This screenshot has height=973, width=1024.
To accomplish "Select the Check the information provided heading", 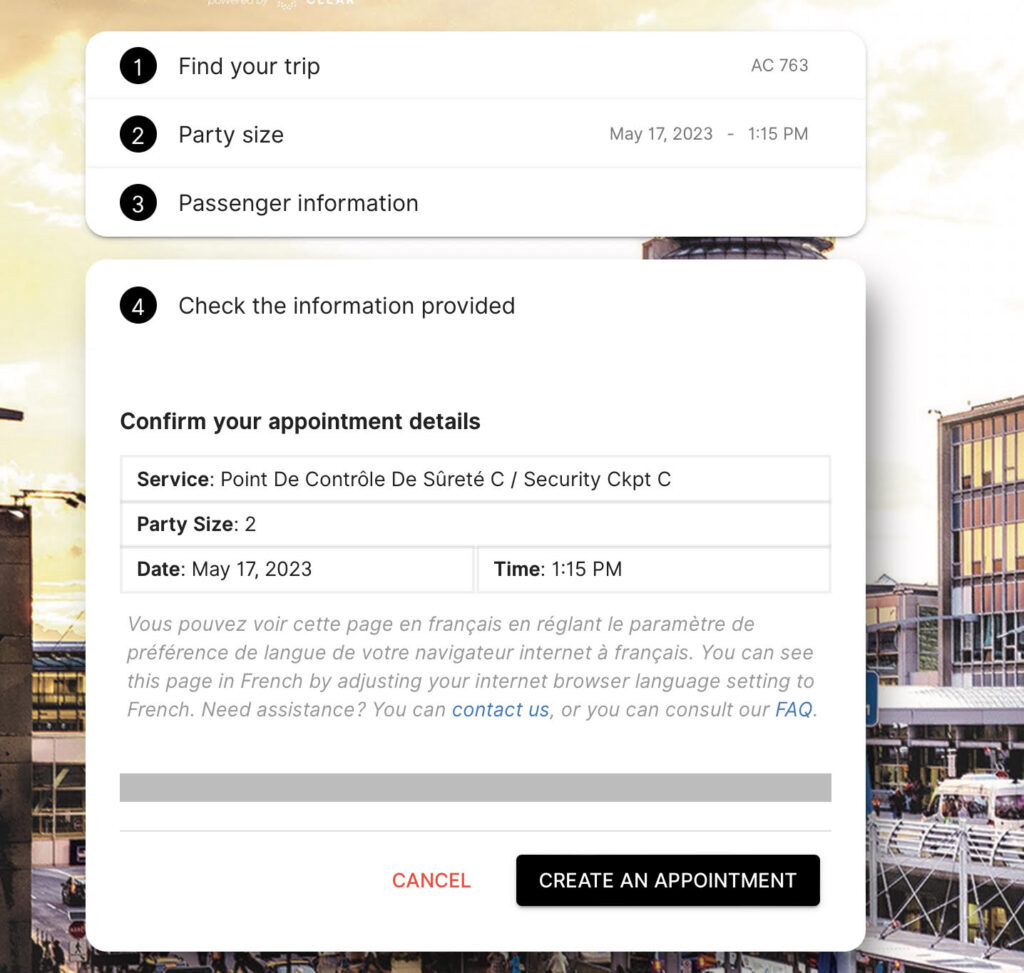I will (346, 306).
